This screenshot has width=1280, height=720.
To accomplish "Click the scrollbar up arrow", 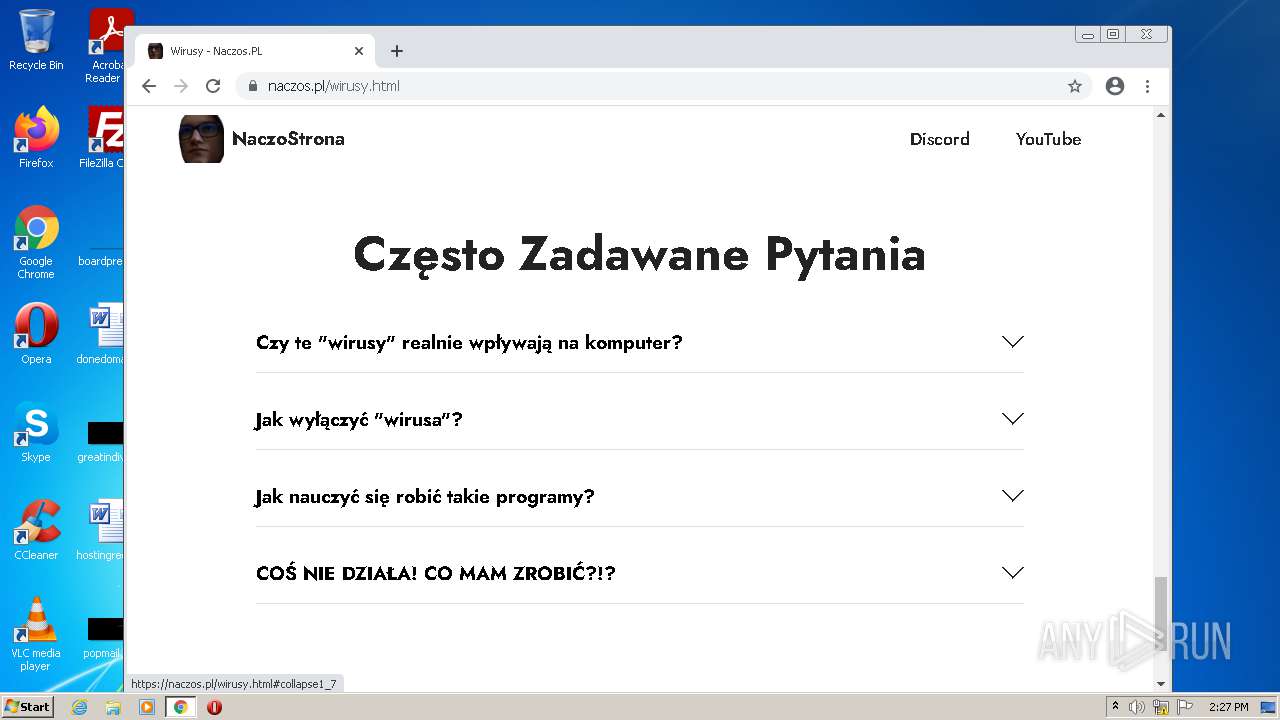I will click(x=1161, y=115).
